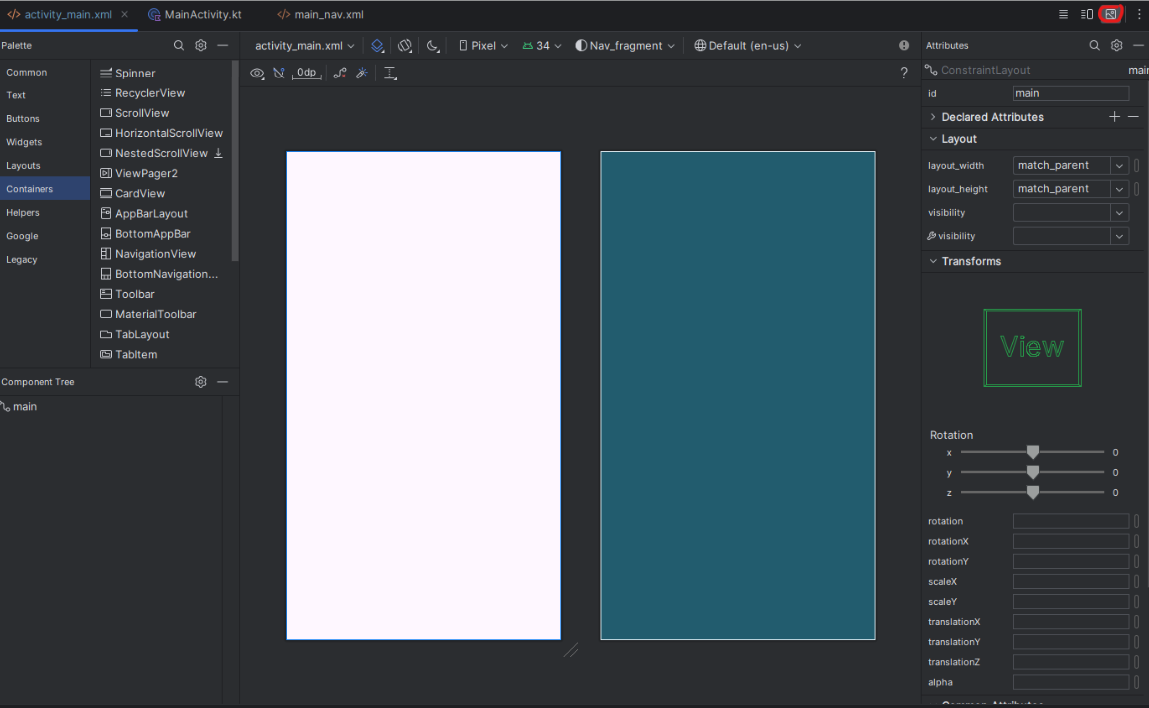Remove selected declared attribute minus icon

1134,117
